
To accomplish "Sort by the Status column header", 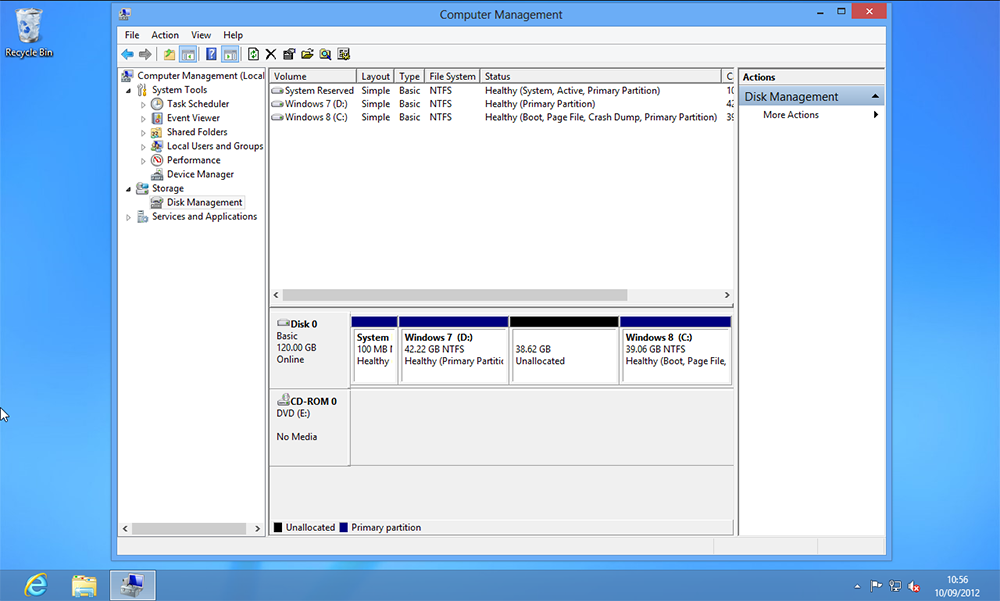I will click(x=600, y=77).
